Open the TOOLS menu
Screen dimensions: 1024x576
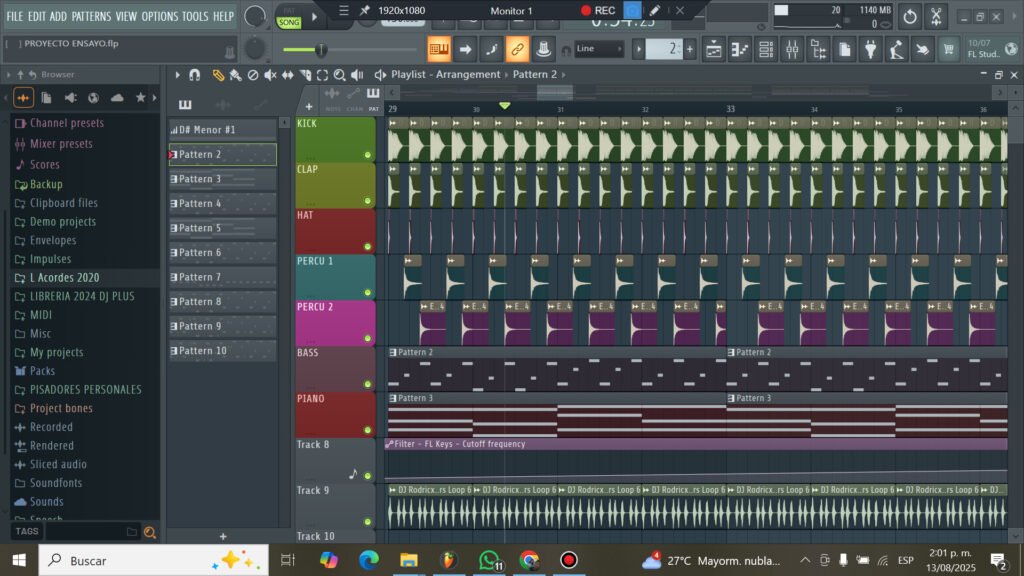click(x=195, y=16)
